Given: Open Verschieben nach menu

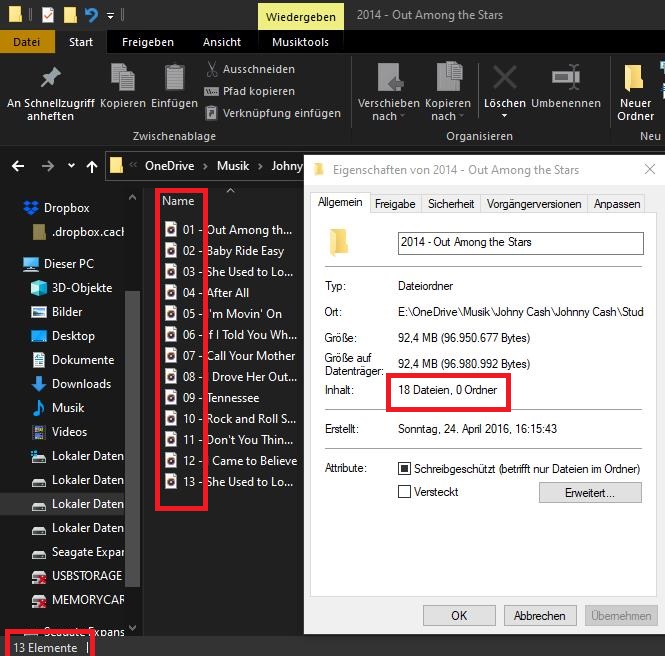Looking at the screenshot, I should 388,92.
